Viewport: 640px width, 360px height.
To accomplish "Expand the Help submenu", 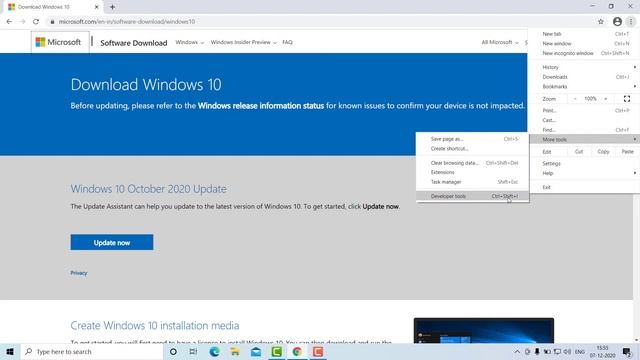I will 584,173.
